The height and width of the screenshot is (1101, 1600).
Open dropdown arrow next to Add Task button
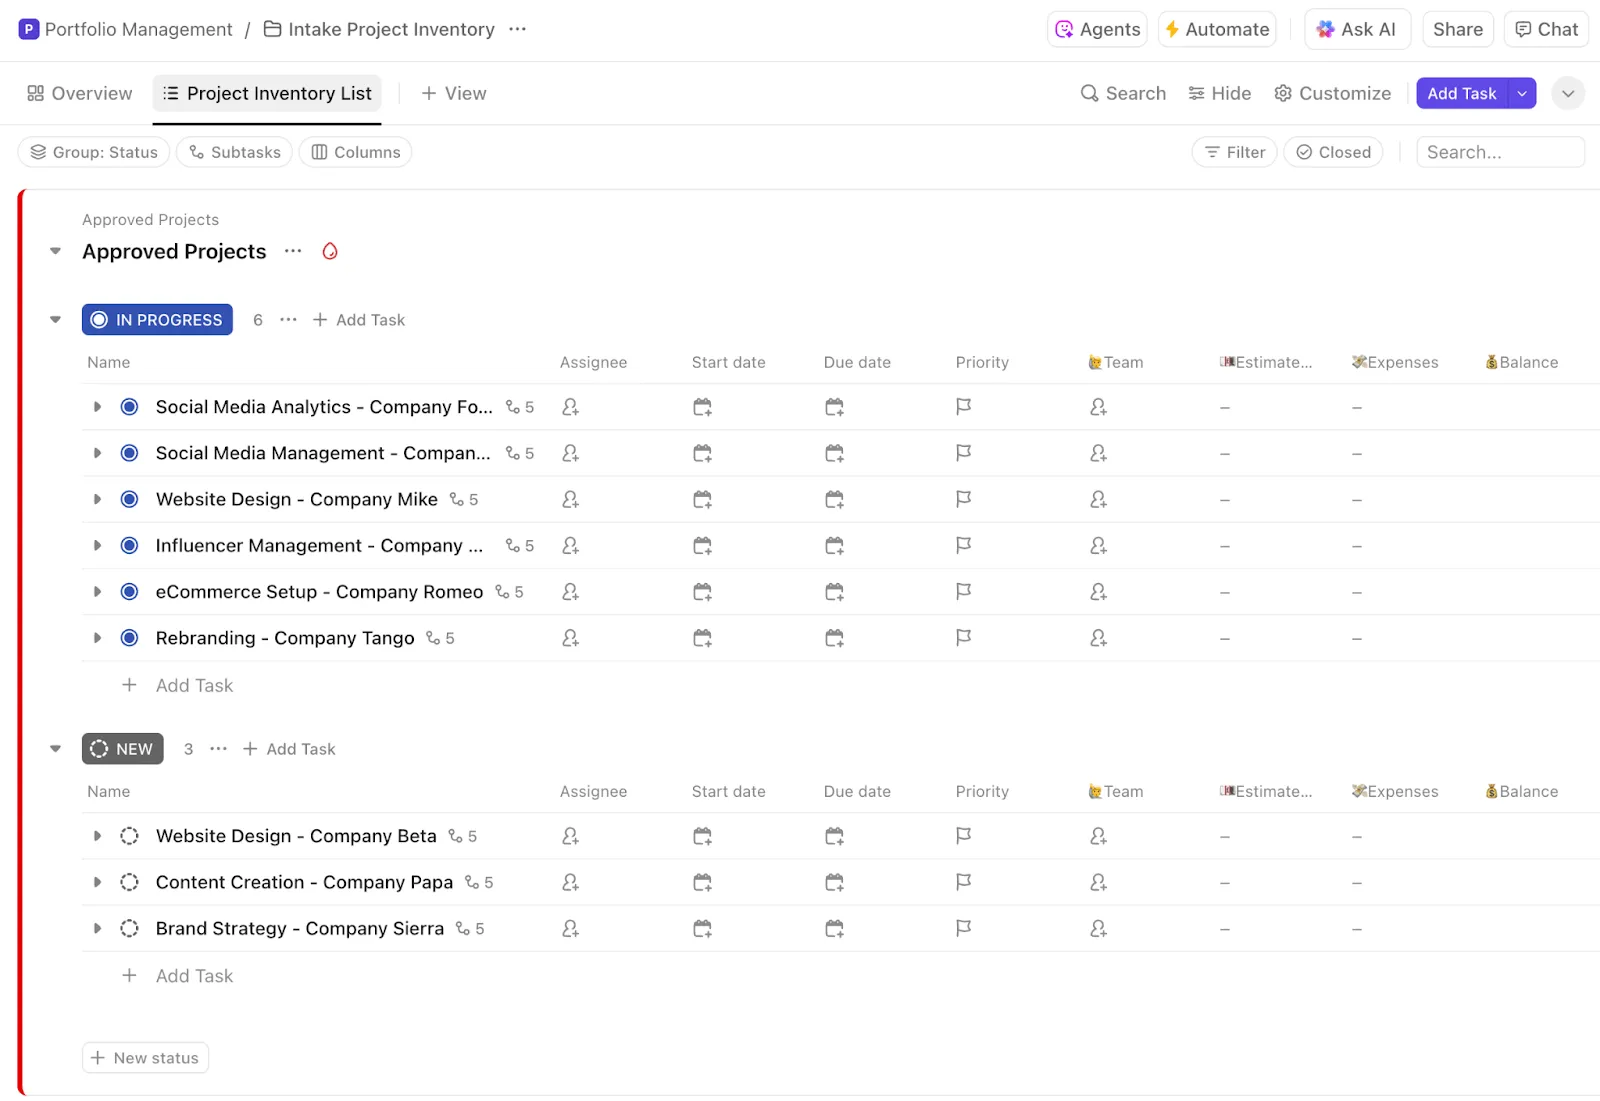point(1522,93)
